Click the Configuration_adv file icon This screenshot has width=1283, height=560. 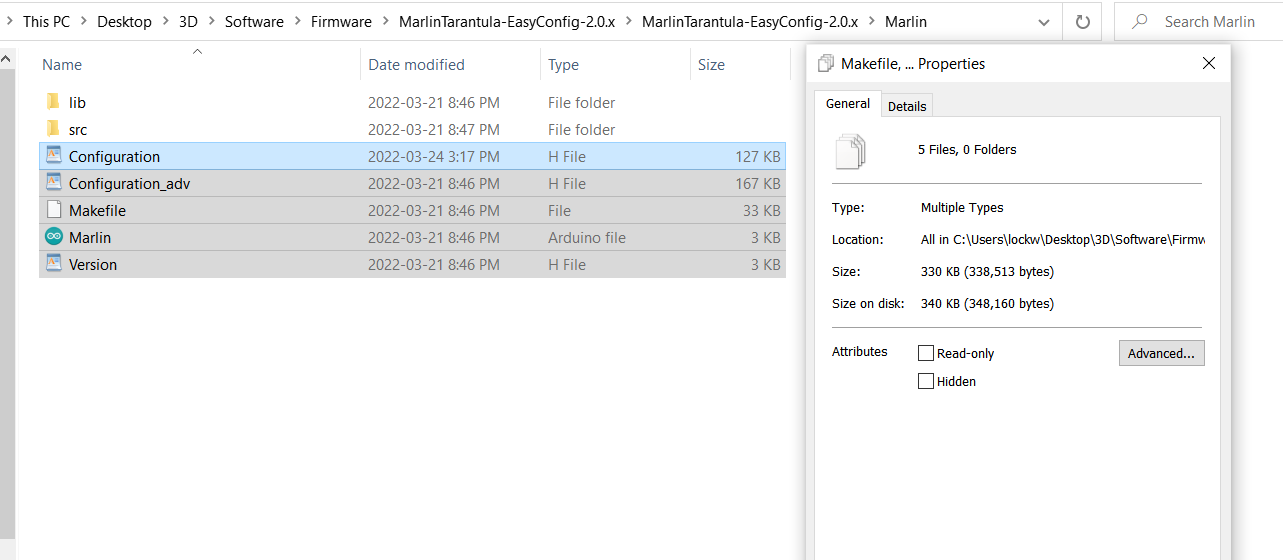point(54,183)
